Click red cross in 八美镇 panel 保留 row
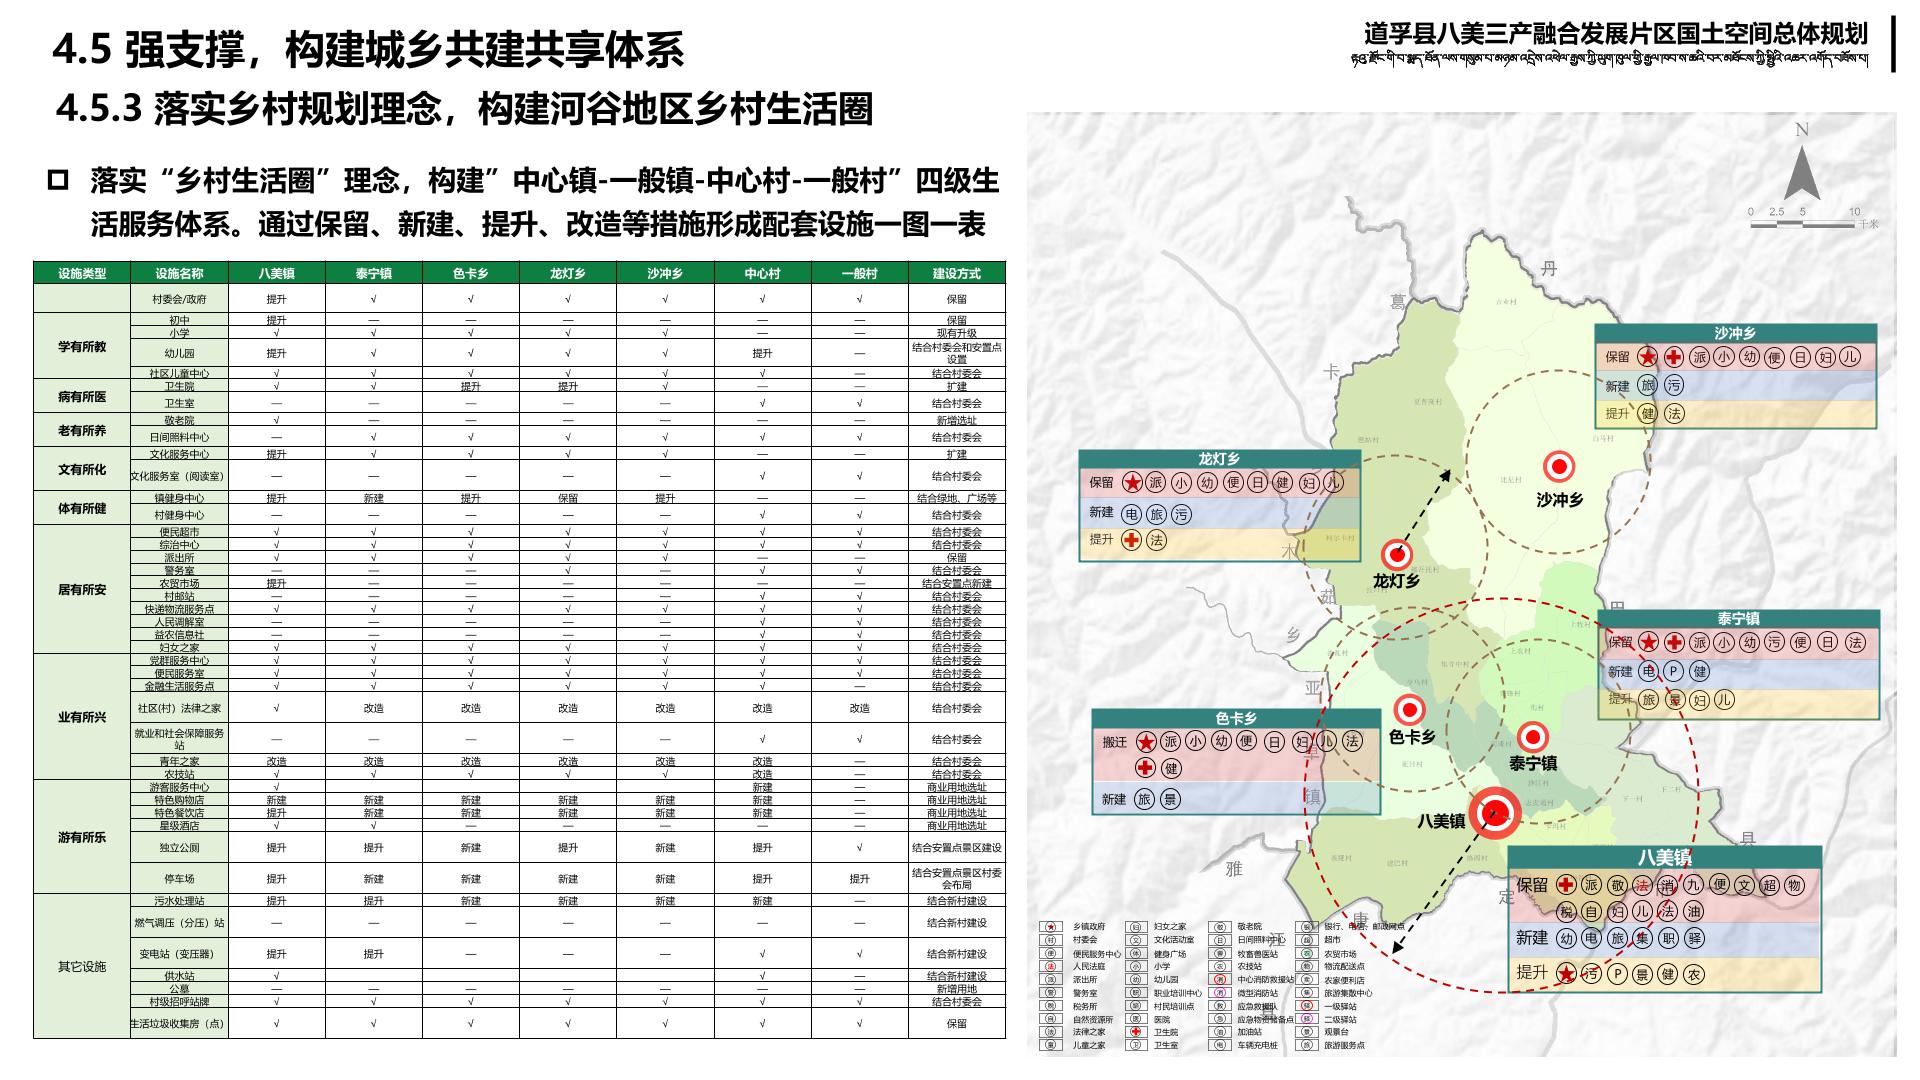 pyautogui.click(x=1566, y=885)
